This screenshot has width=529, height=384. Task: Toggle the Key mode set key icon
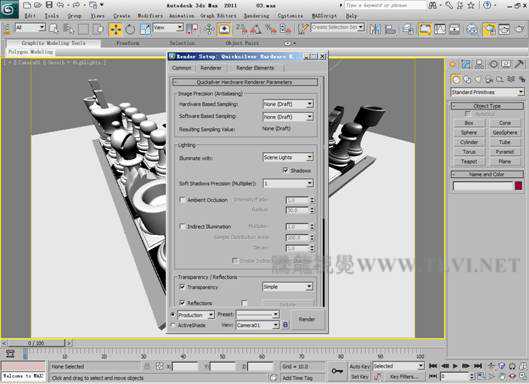tap(337, 371)
